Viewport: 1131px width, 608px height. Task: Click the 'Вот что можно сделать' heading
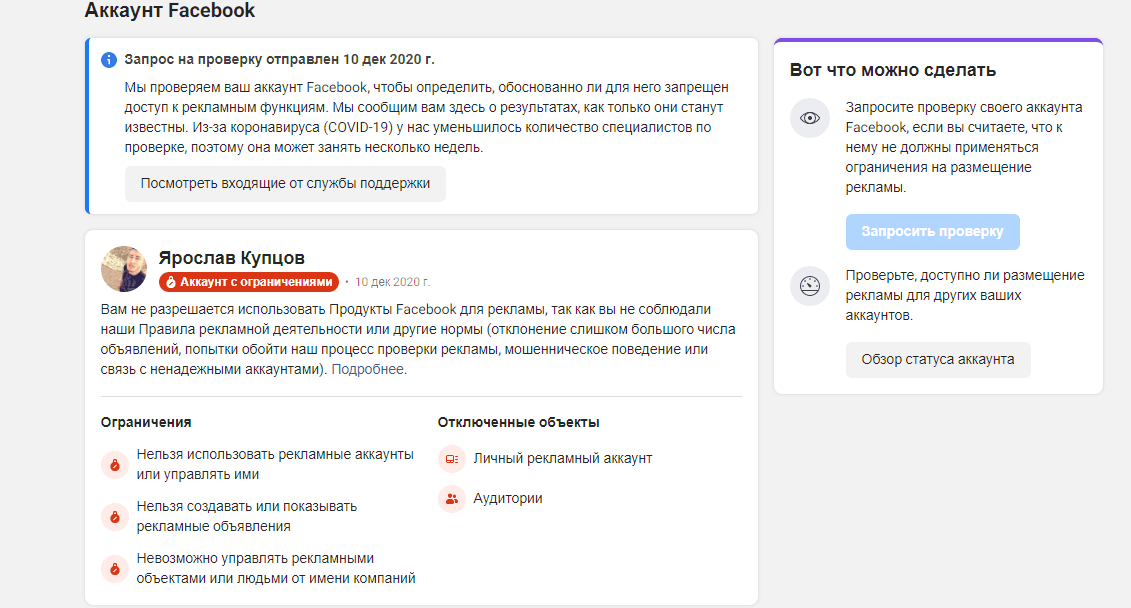893,70
